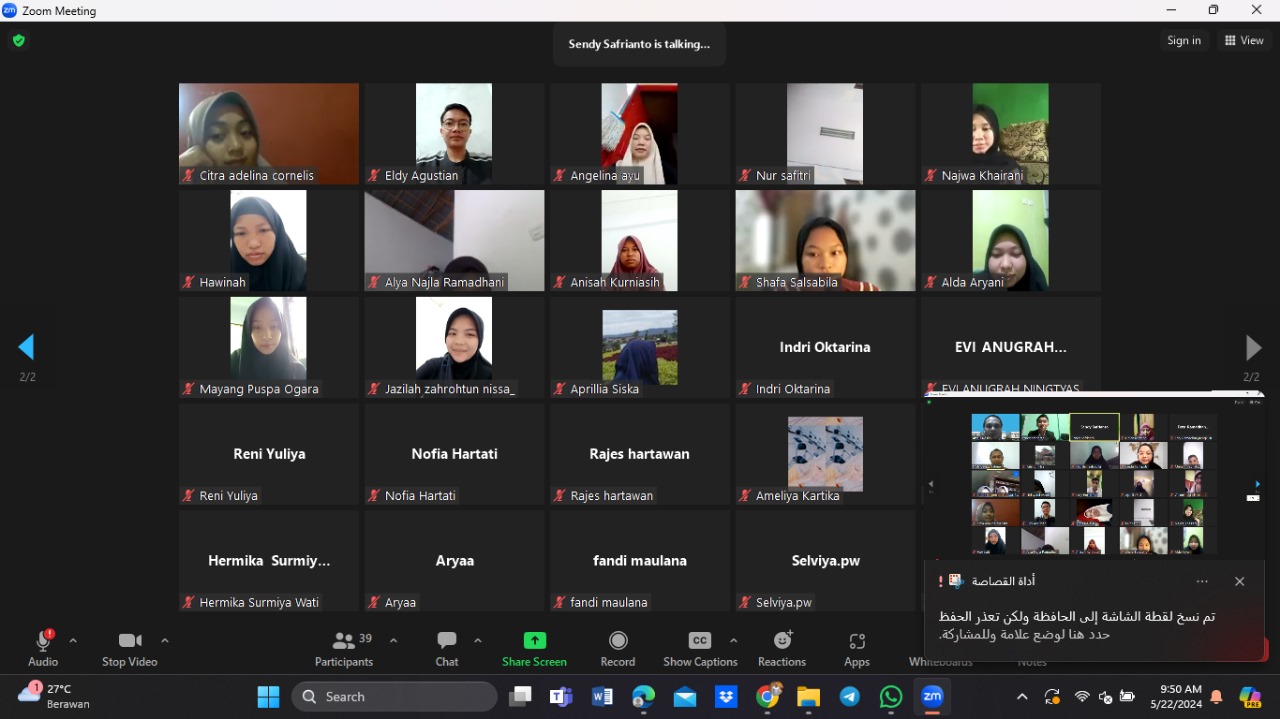Screen dimensions: 1280x719
Task: Click fandi maulana name tile
Action: click(640, 561)
